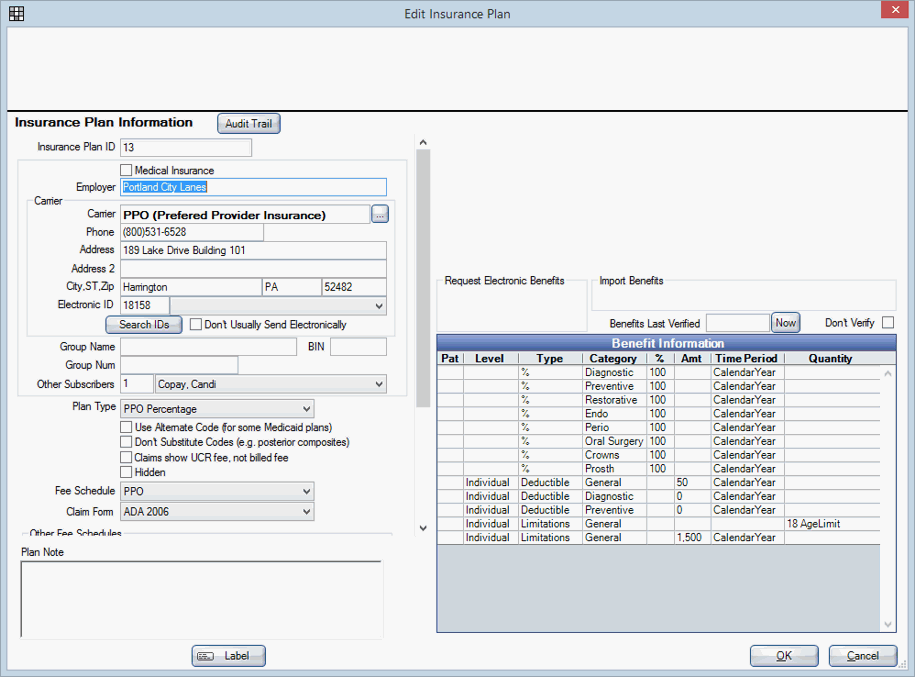Click benefit grid scroll up arrow

click(888, 373)
